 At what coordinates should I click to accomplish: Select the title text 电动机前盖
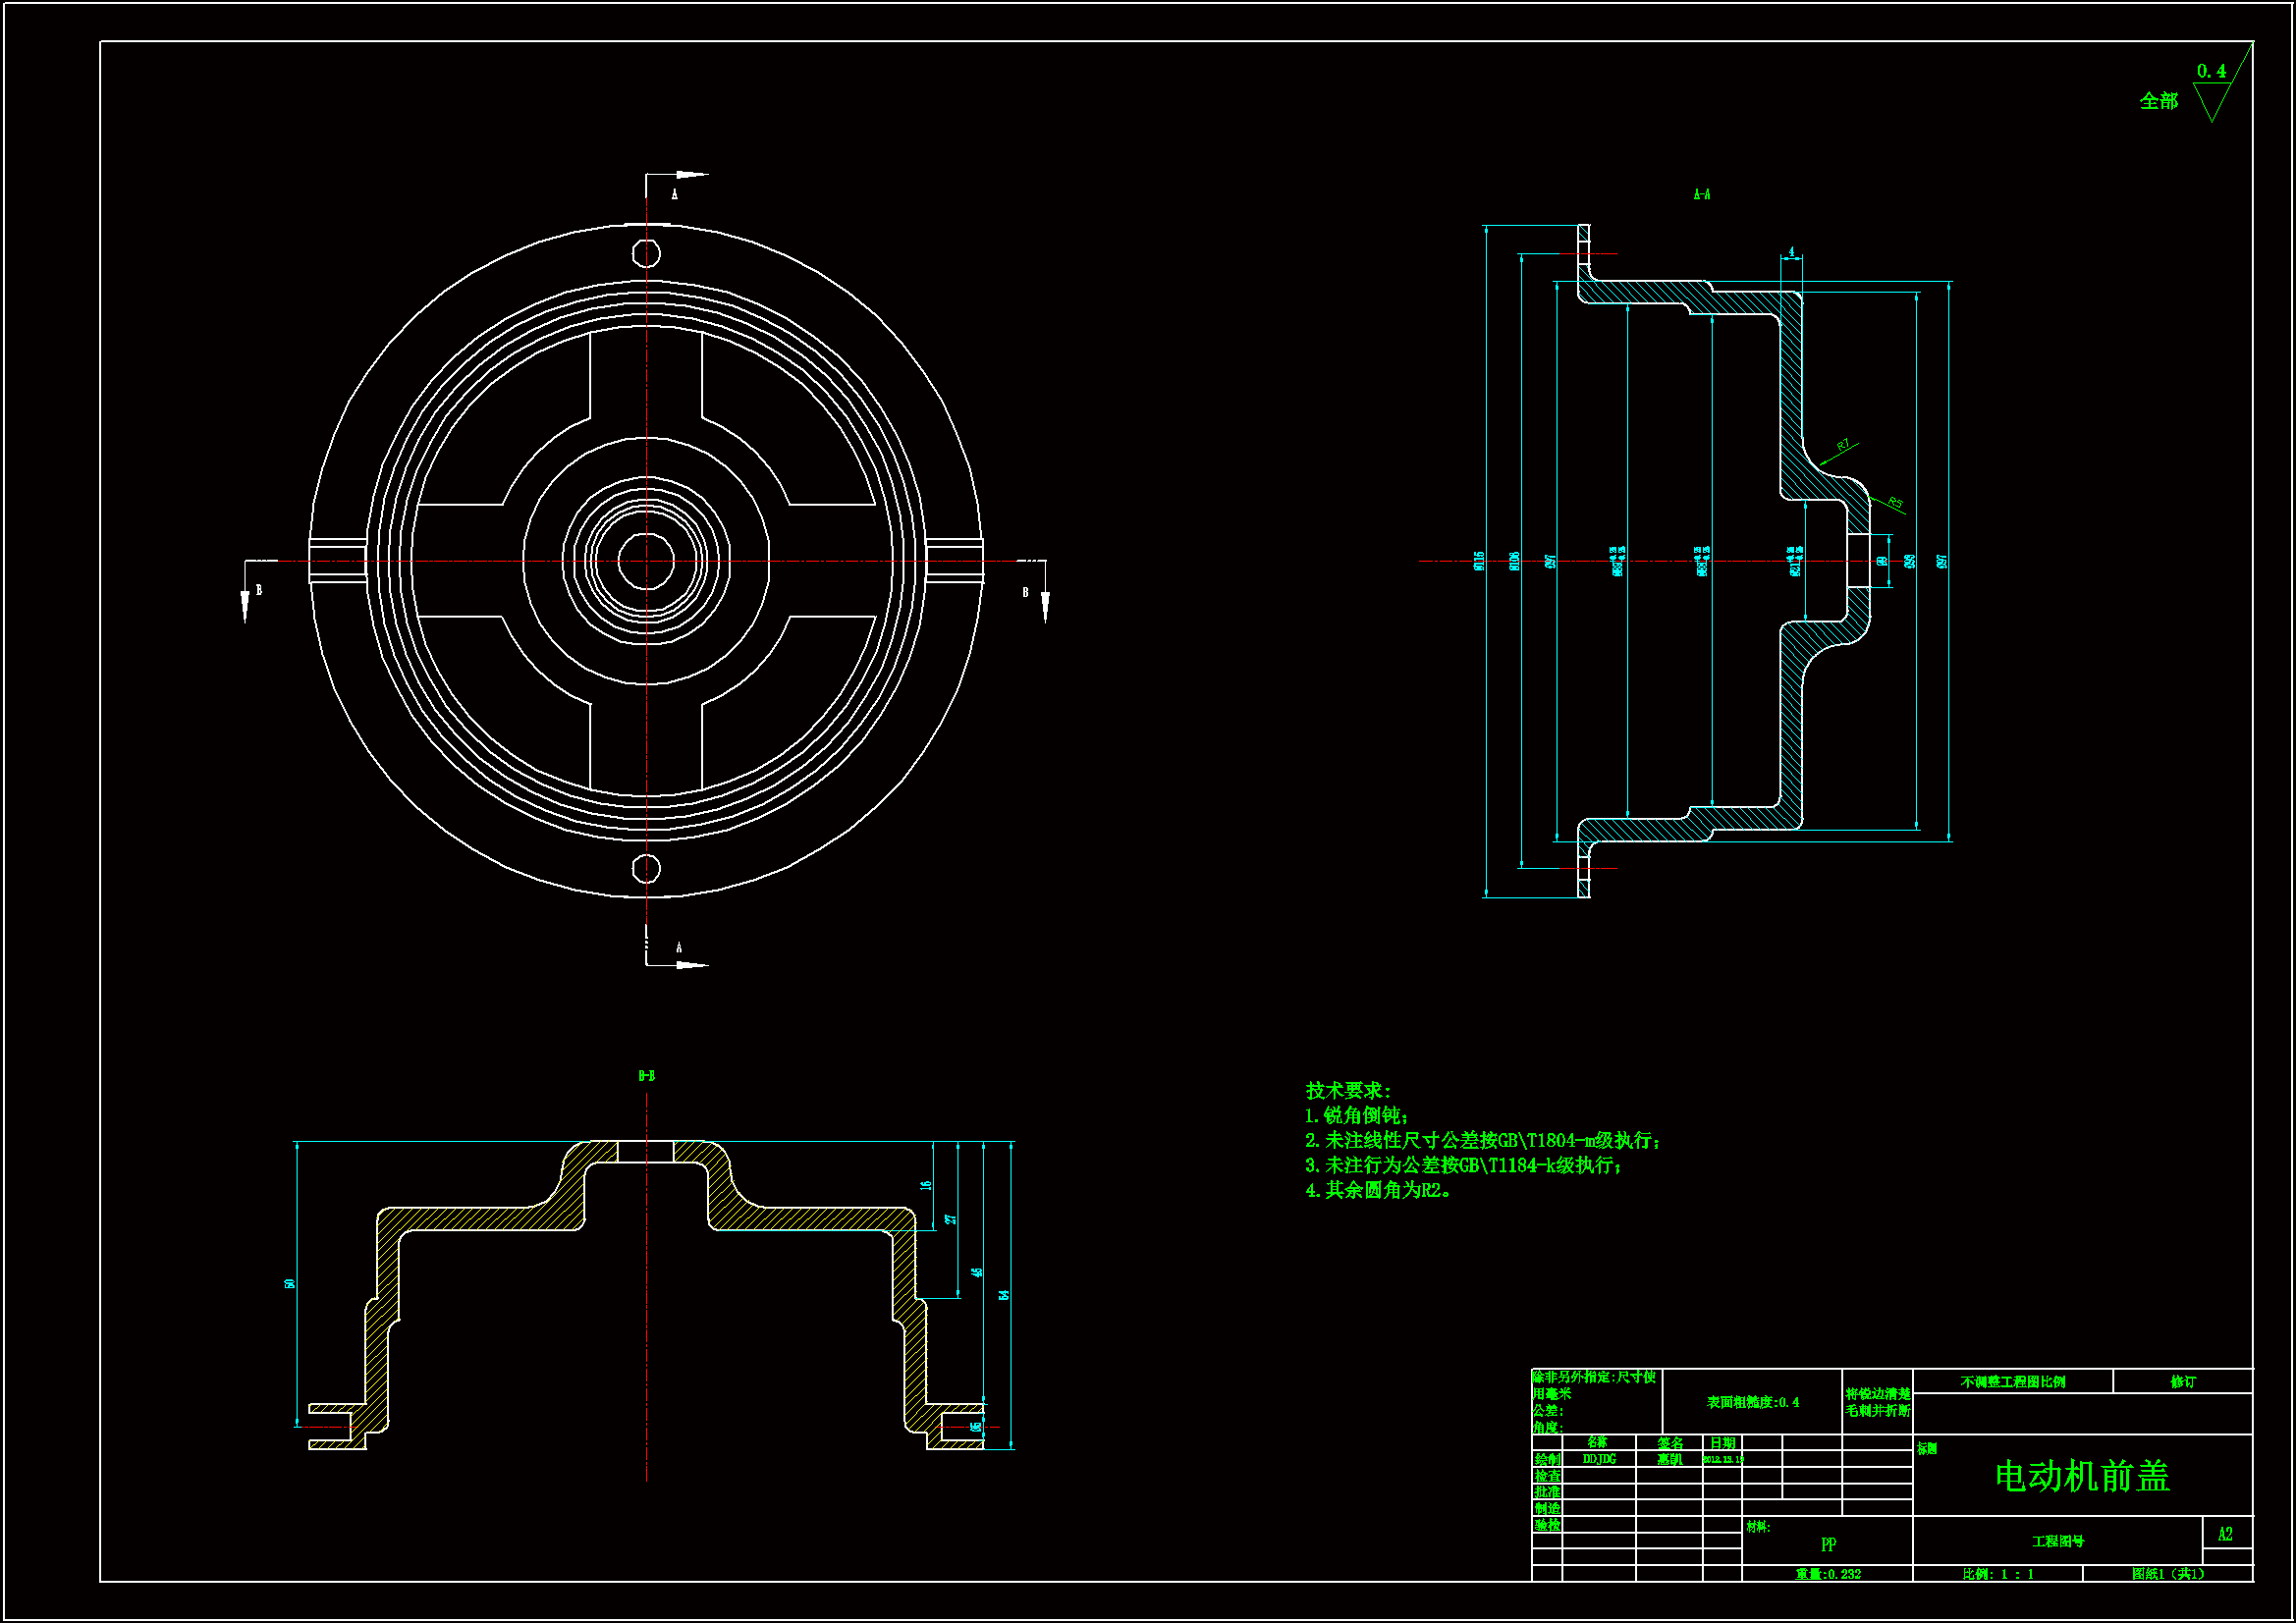pyautogui.click(x=2082, y=1477)
